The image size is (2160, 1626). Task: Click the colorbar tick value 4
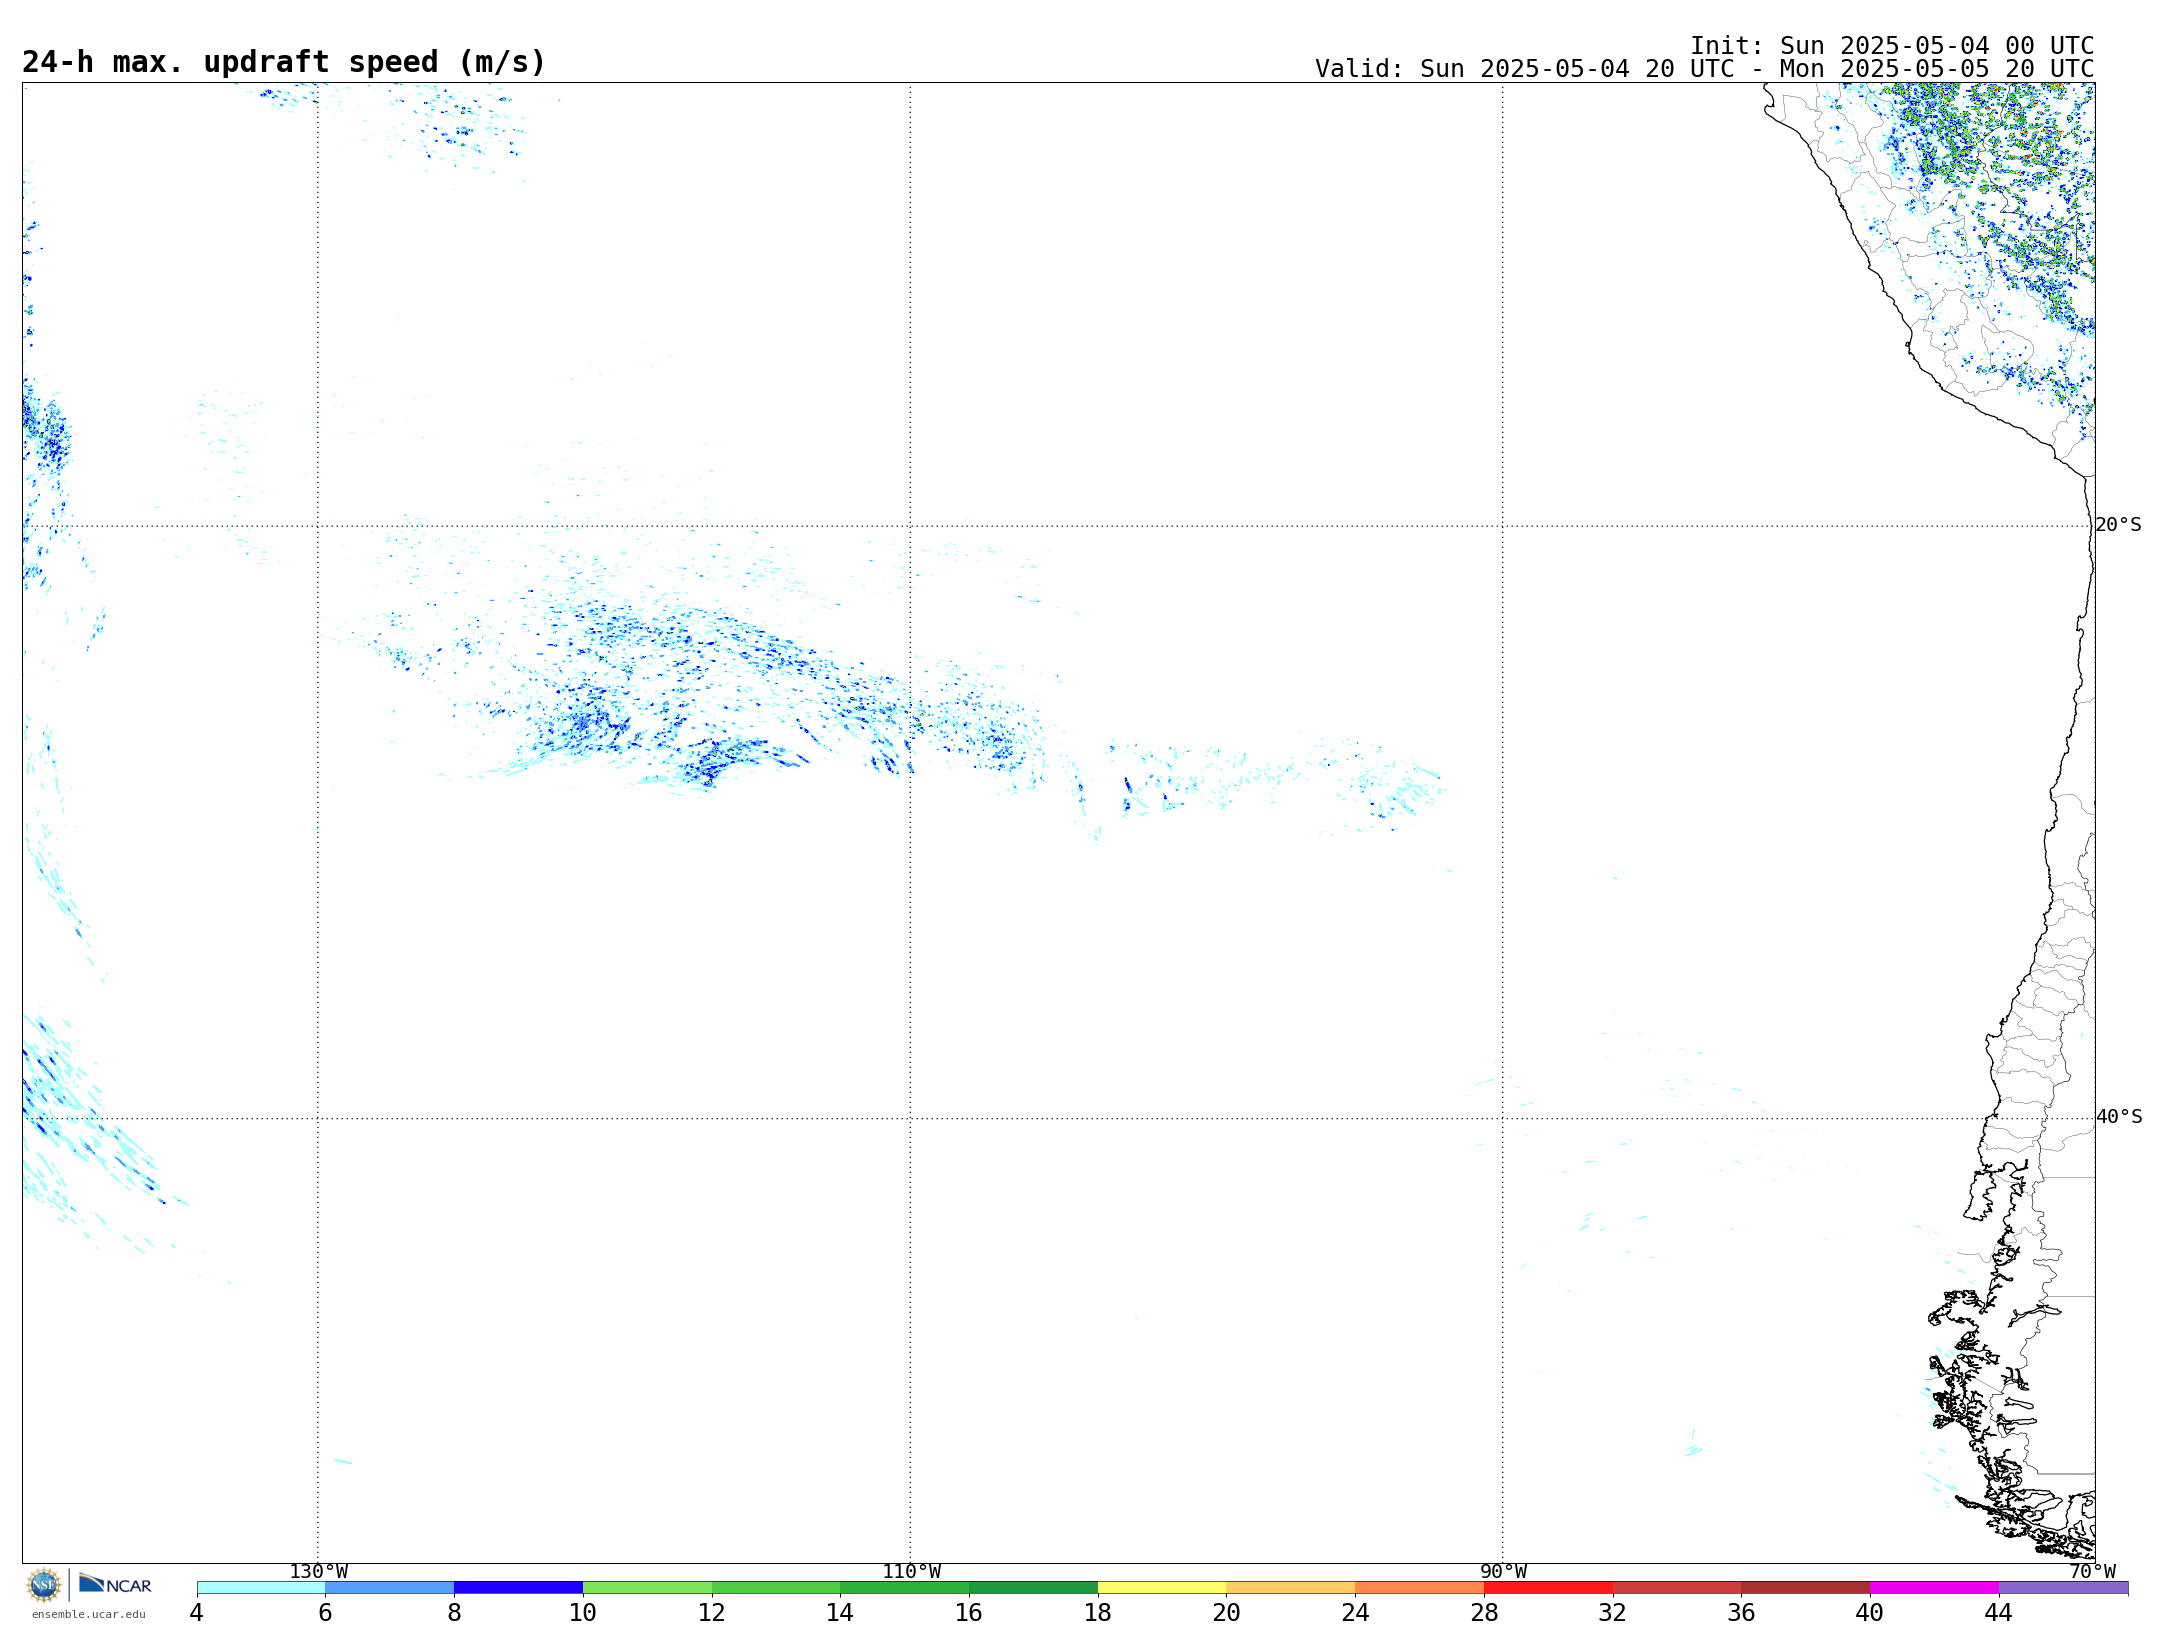(196, 1613)
